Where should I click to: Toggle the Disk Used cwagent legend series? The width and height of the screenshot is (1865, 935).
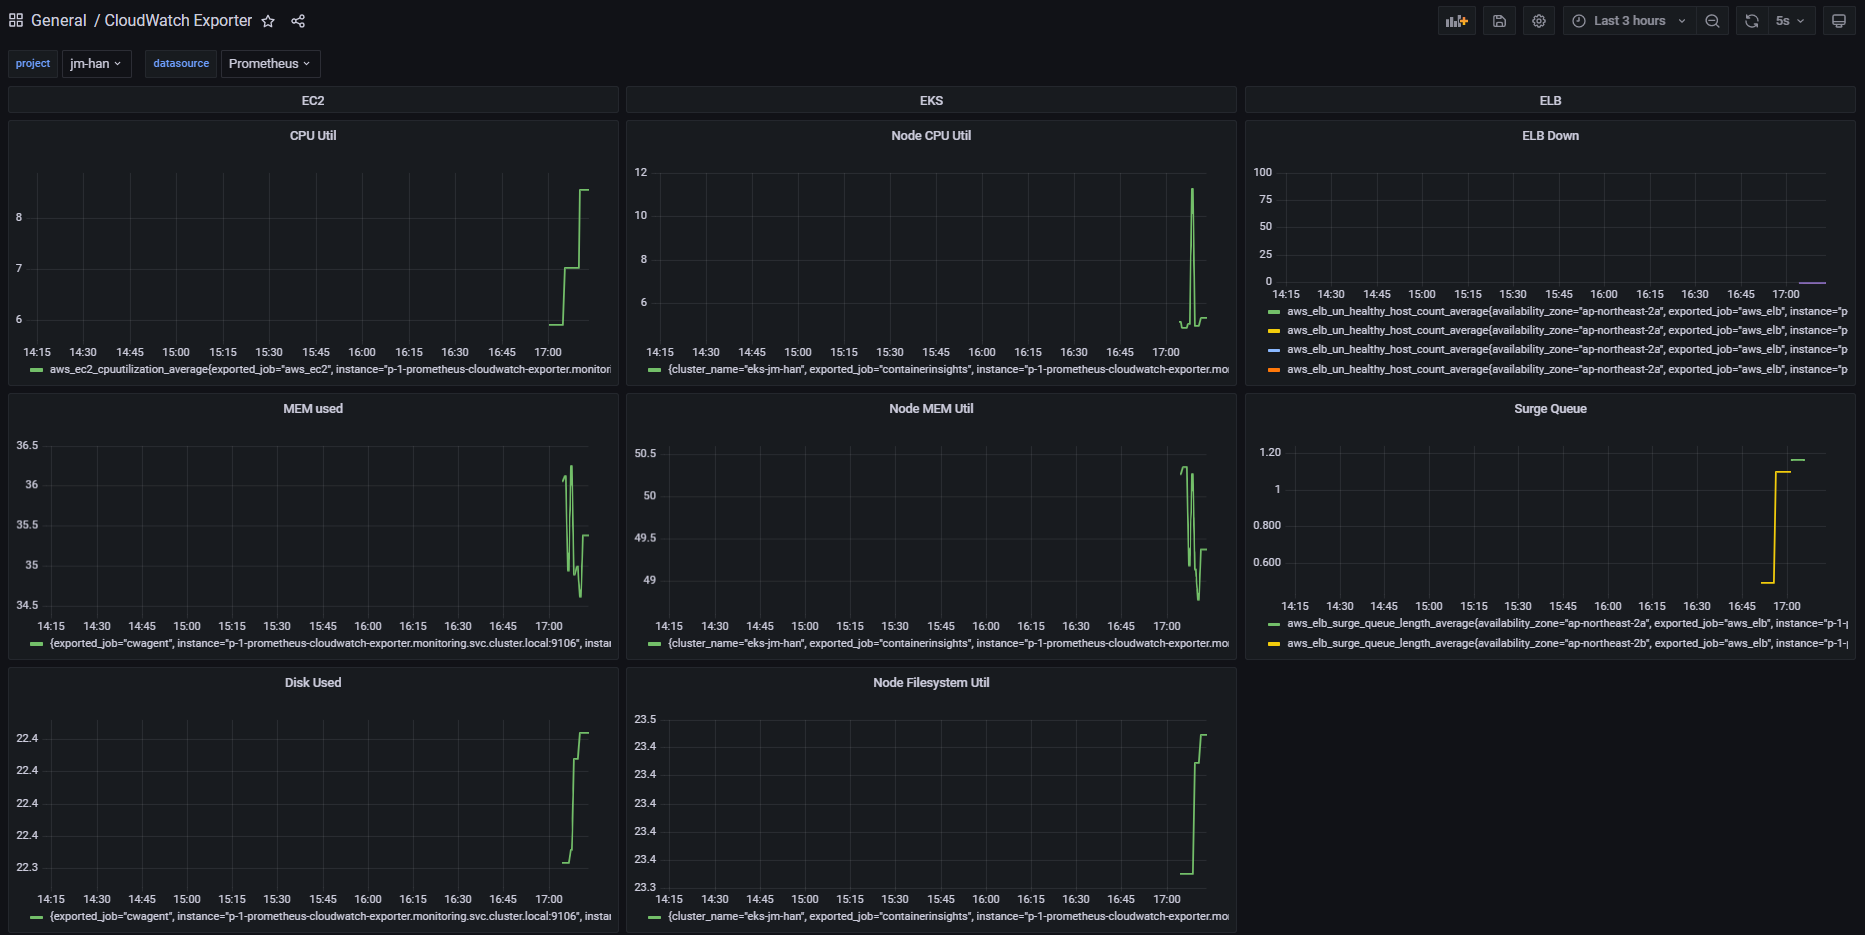(x=330, y=917)
